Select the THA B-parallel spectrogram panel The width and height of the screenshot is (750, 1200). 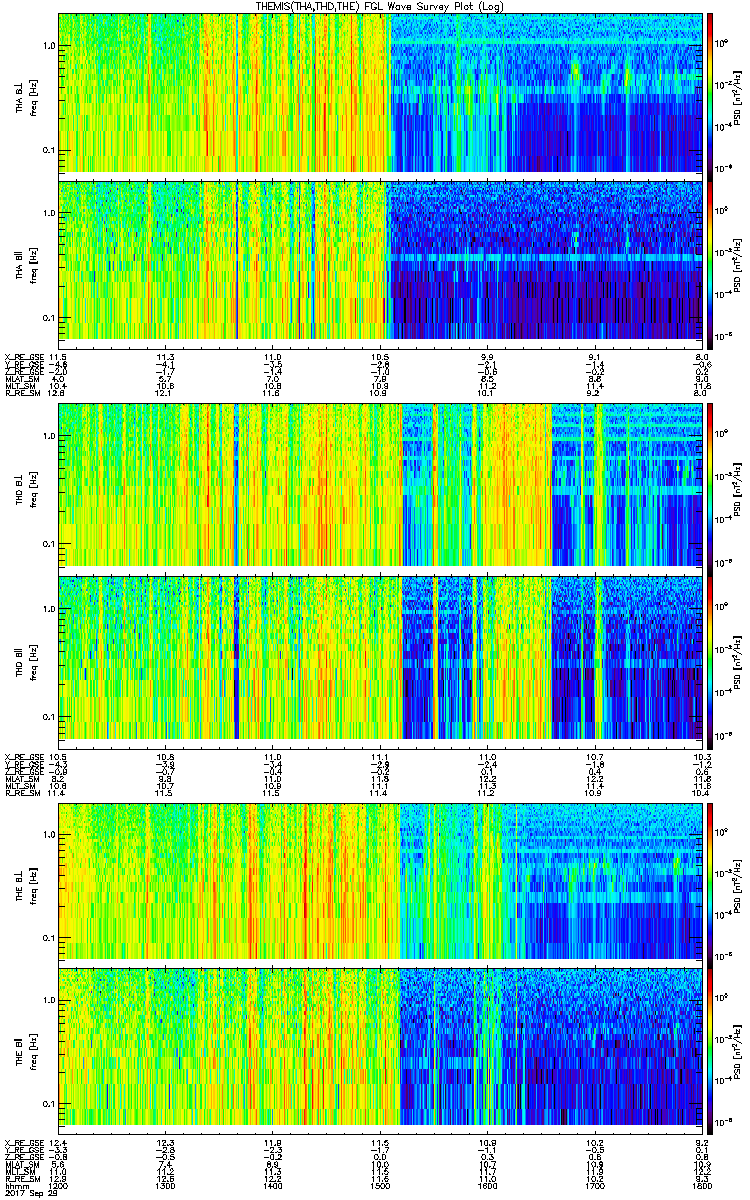(x=380, y=260)
